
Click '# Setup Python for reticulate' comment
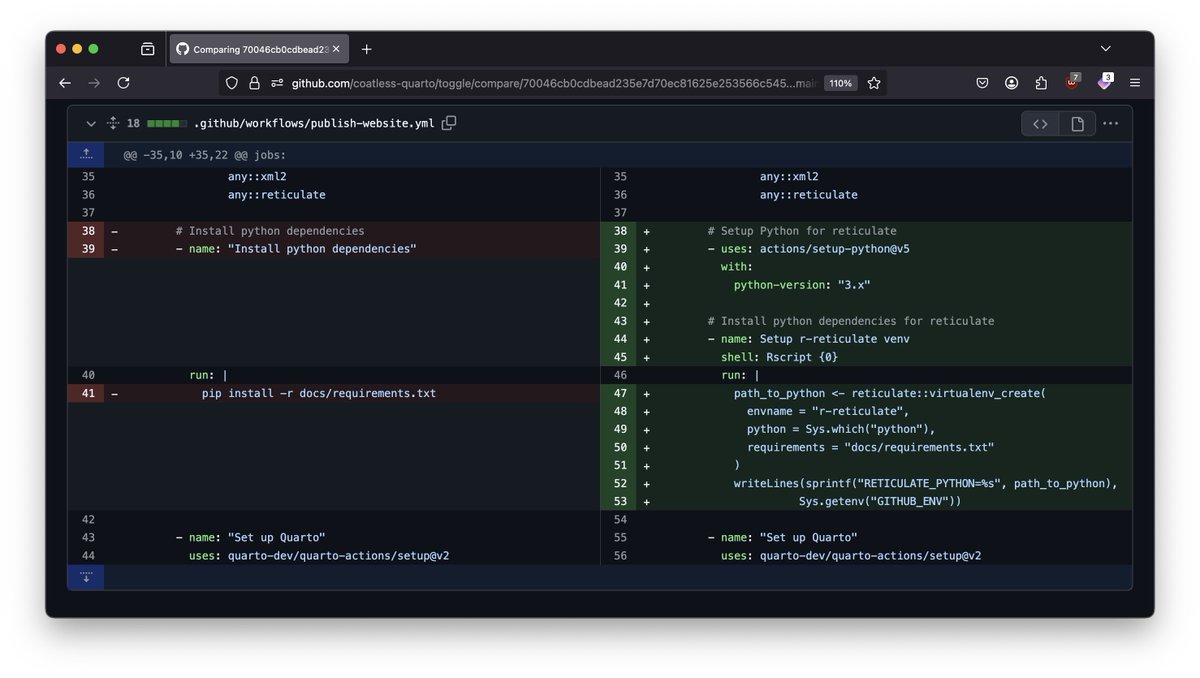click(x=802, y=231)
